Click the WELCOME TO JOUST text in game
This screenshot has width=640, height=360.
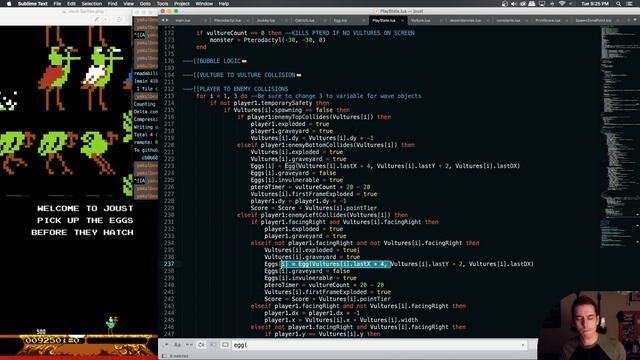85,209
